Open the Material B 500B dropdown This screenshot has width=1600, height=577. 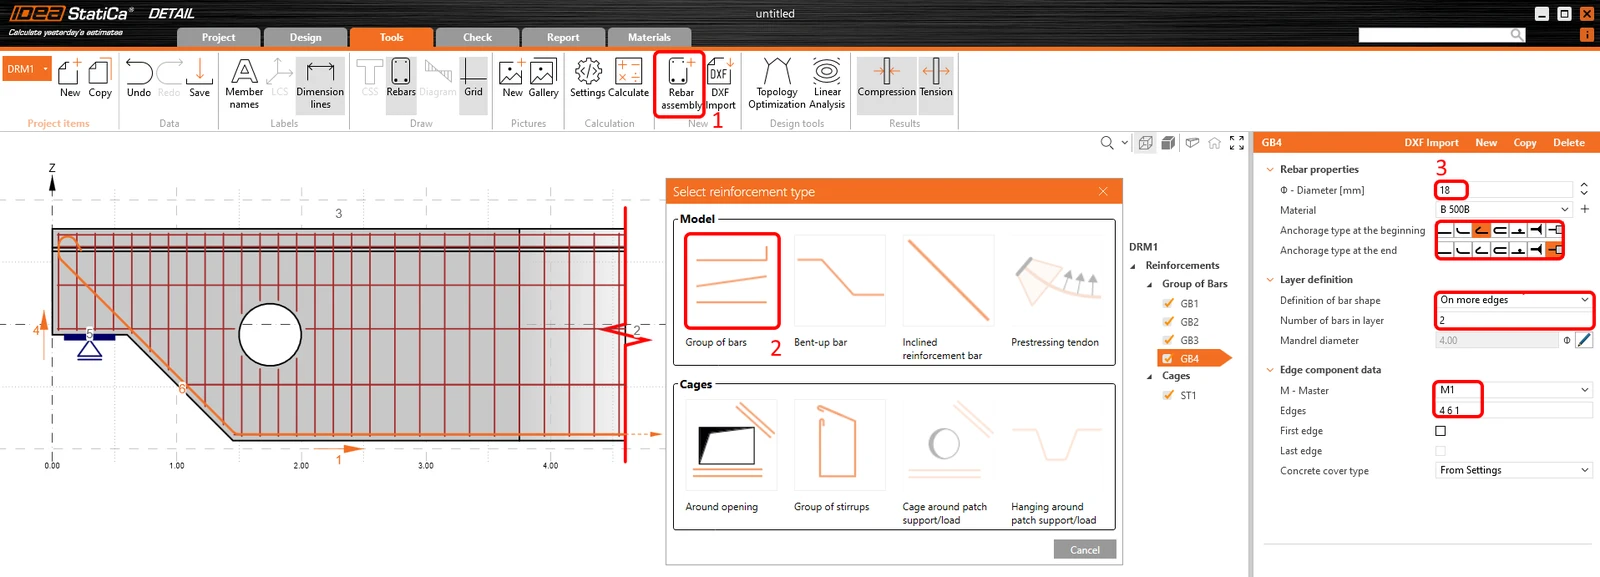click(x=1504, y=210)
